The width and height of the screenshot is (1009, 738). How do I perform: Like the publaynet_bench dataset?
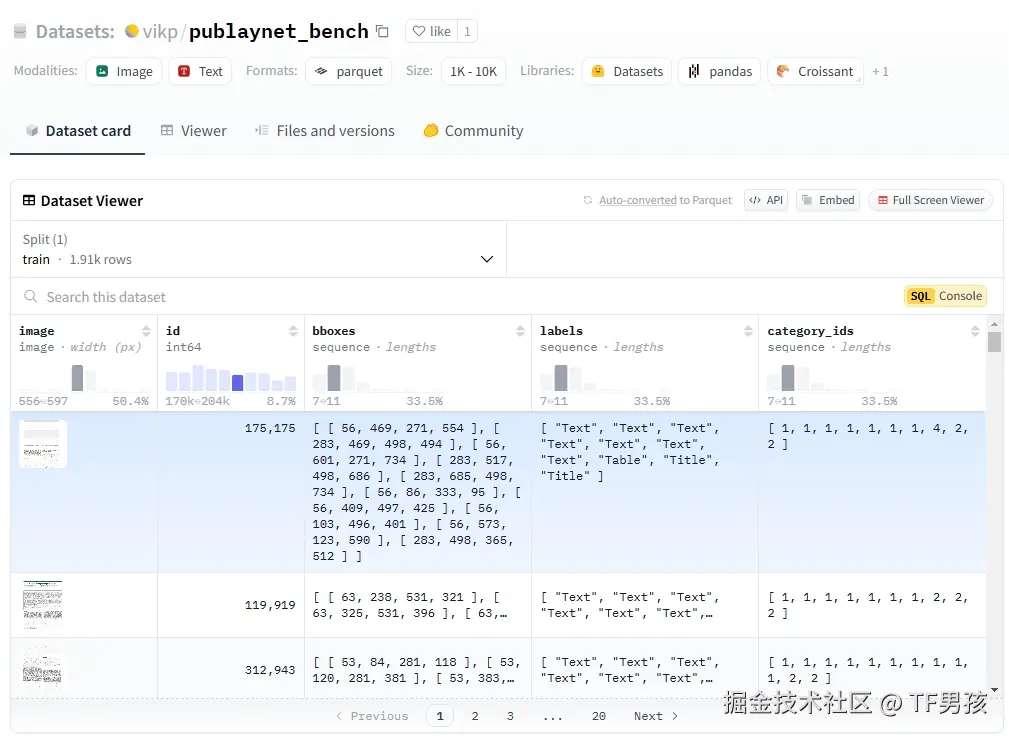click(429, 31)
